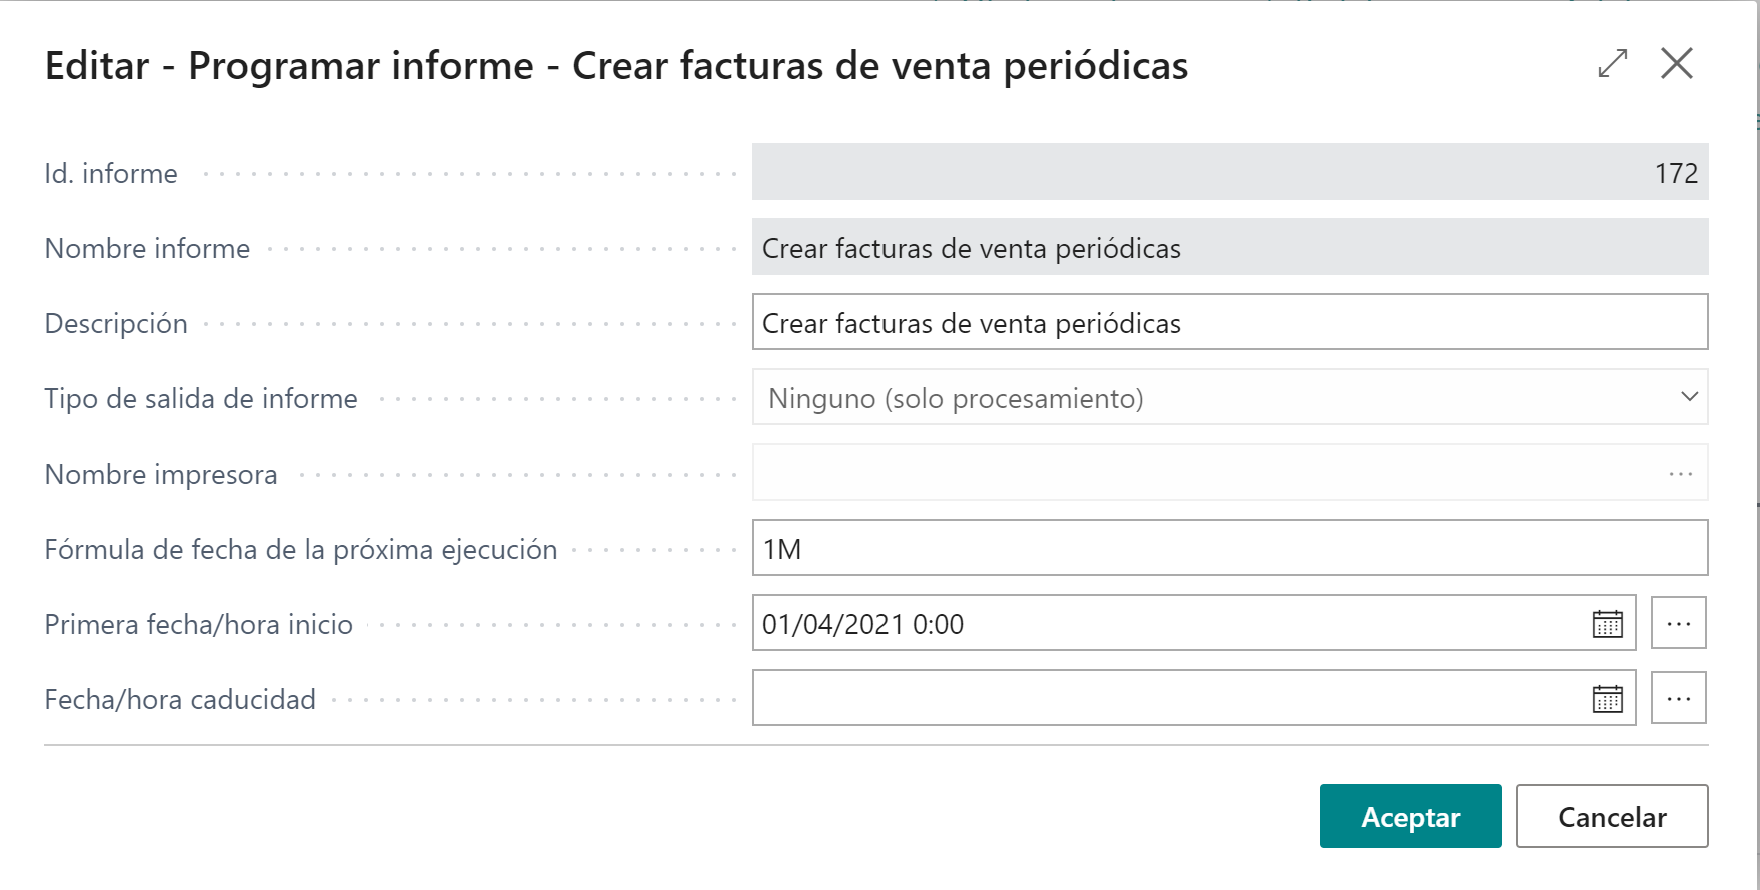This screenshot has width=1760, height=890.
Task: Click Aceptar to confirm schedule
Action: [1410, 816]
